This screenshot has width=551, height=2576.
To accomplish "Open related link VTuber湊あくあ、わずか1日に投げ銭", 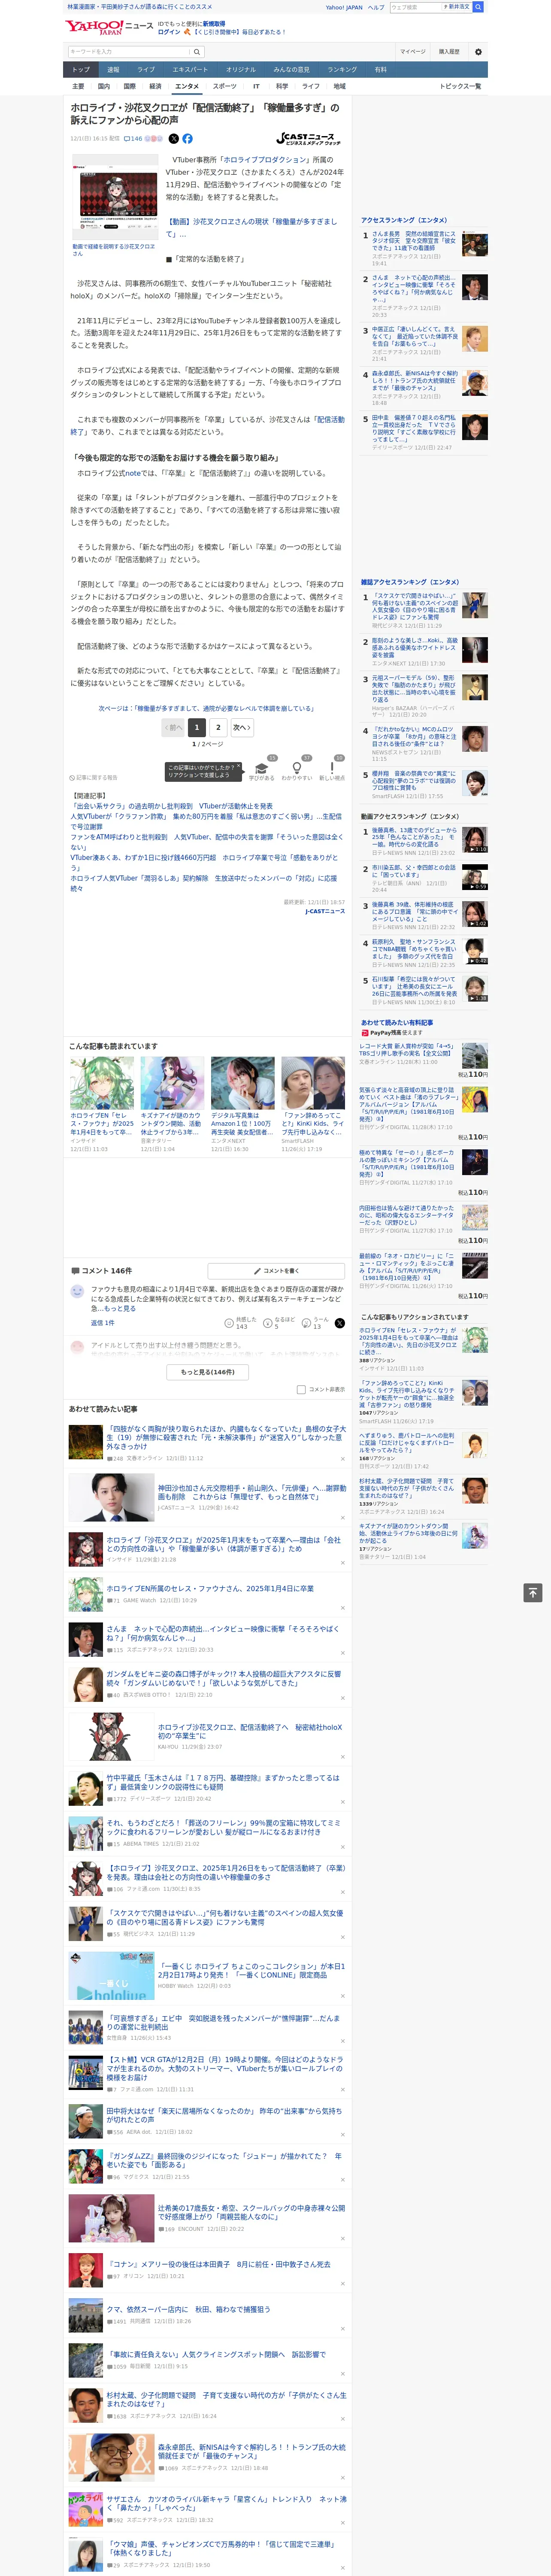I will 204,862.
